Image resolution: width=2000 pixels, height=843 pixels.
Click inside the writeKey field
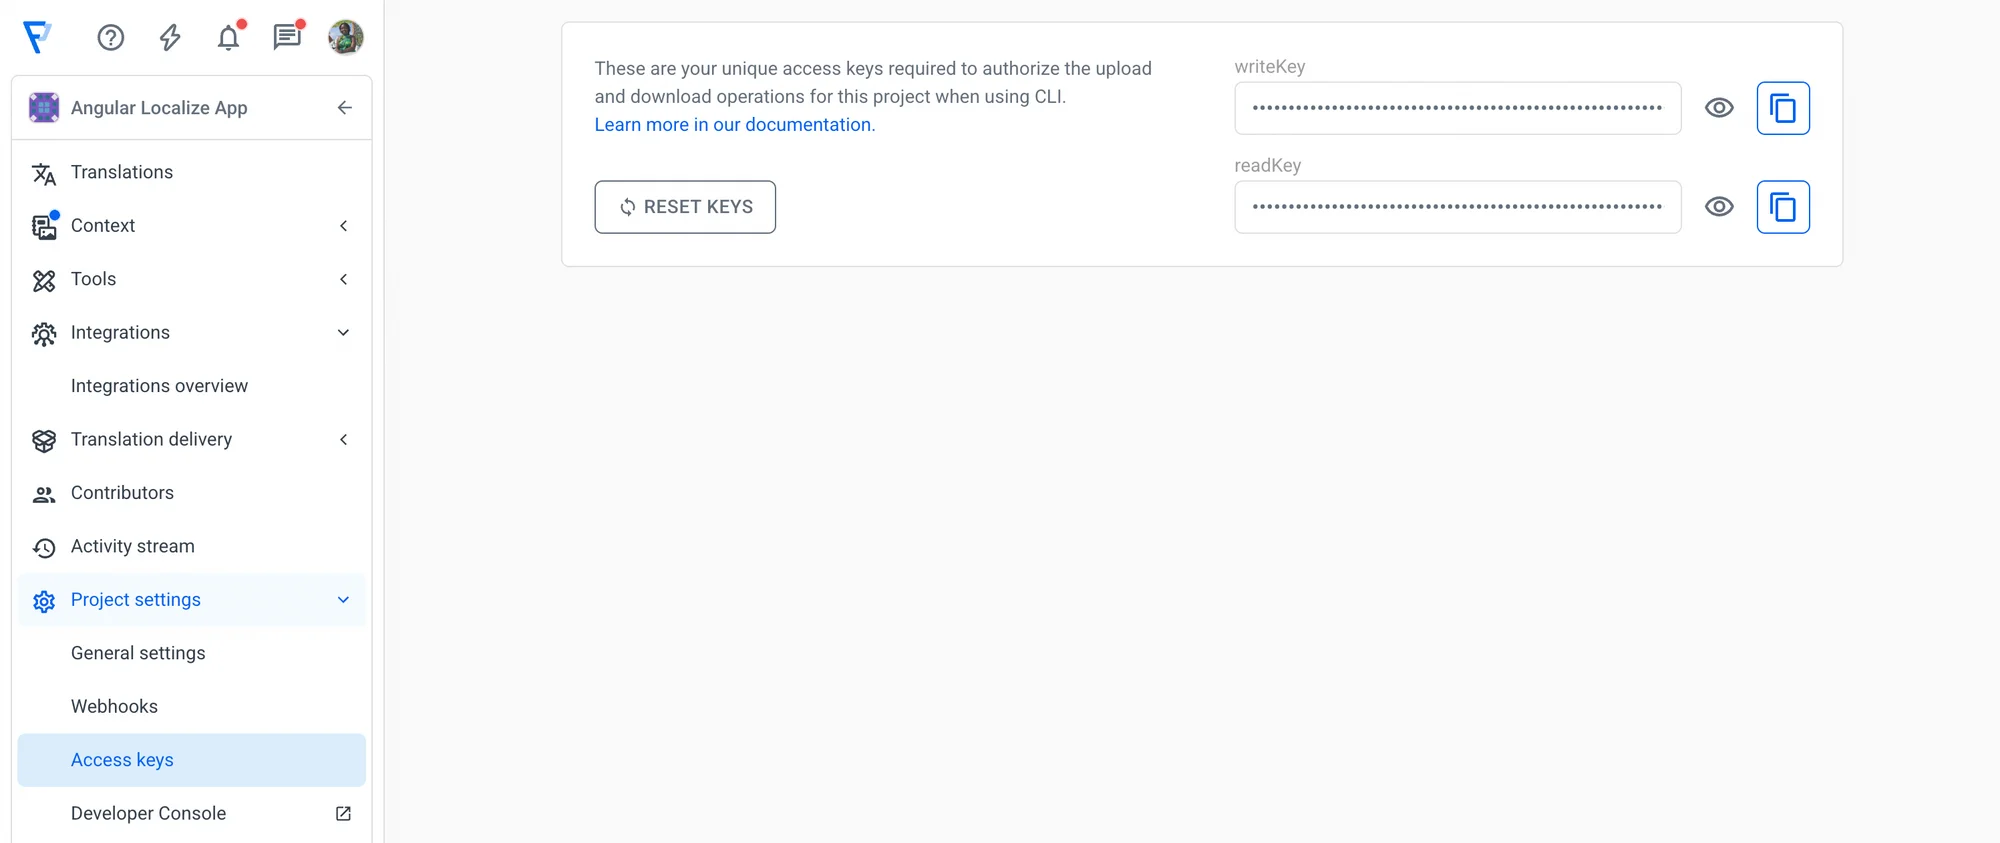pos(1457,108)
